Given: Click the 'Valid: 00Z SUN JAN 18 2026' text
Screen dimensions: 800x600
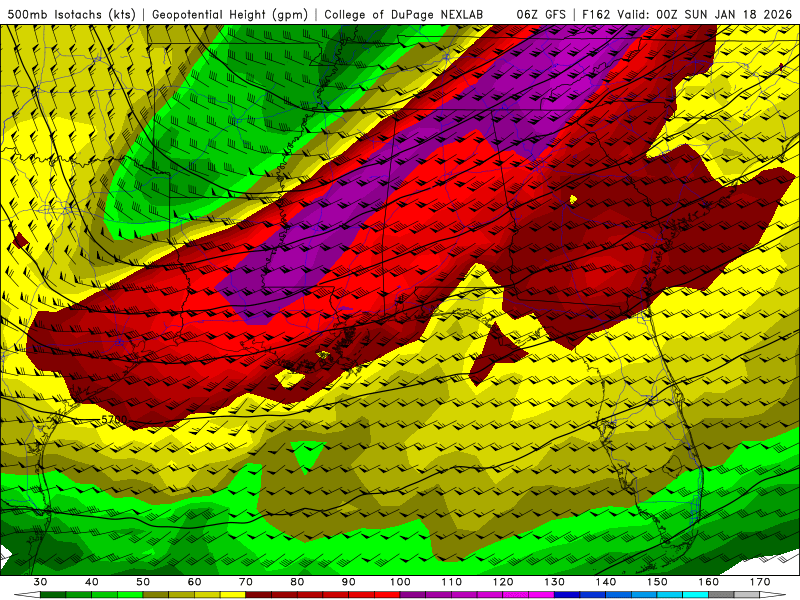Looking at the screenshot, I should (705, 15).
